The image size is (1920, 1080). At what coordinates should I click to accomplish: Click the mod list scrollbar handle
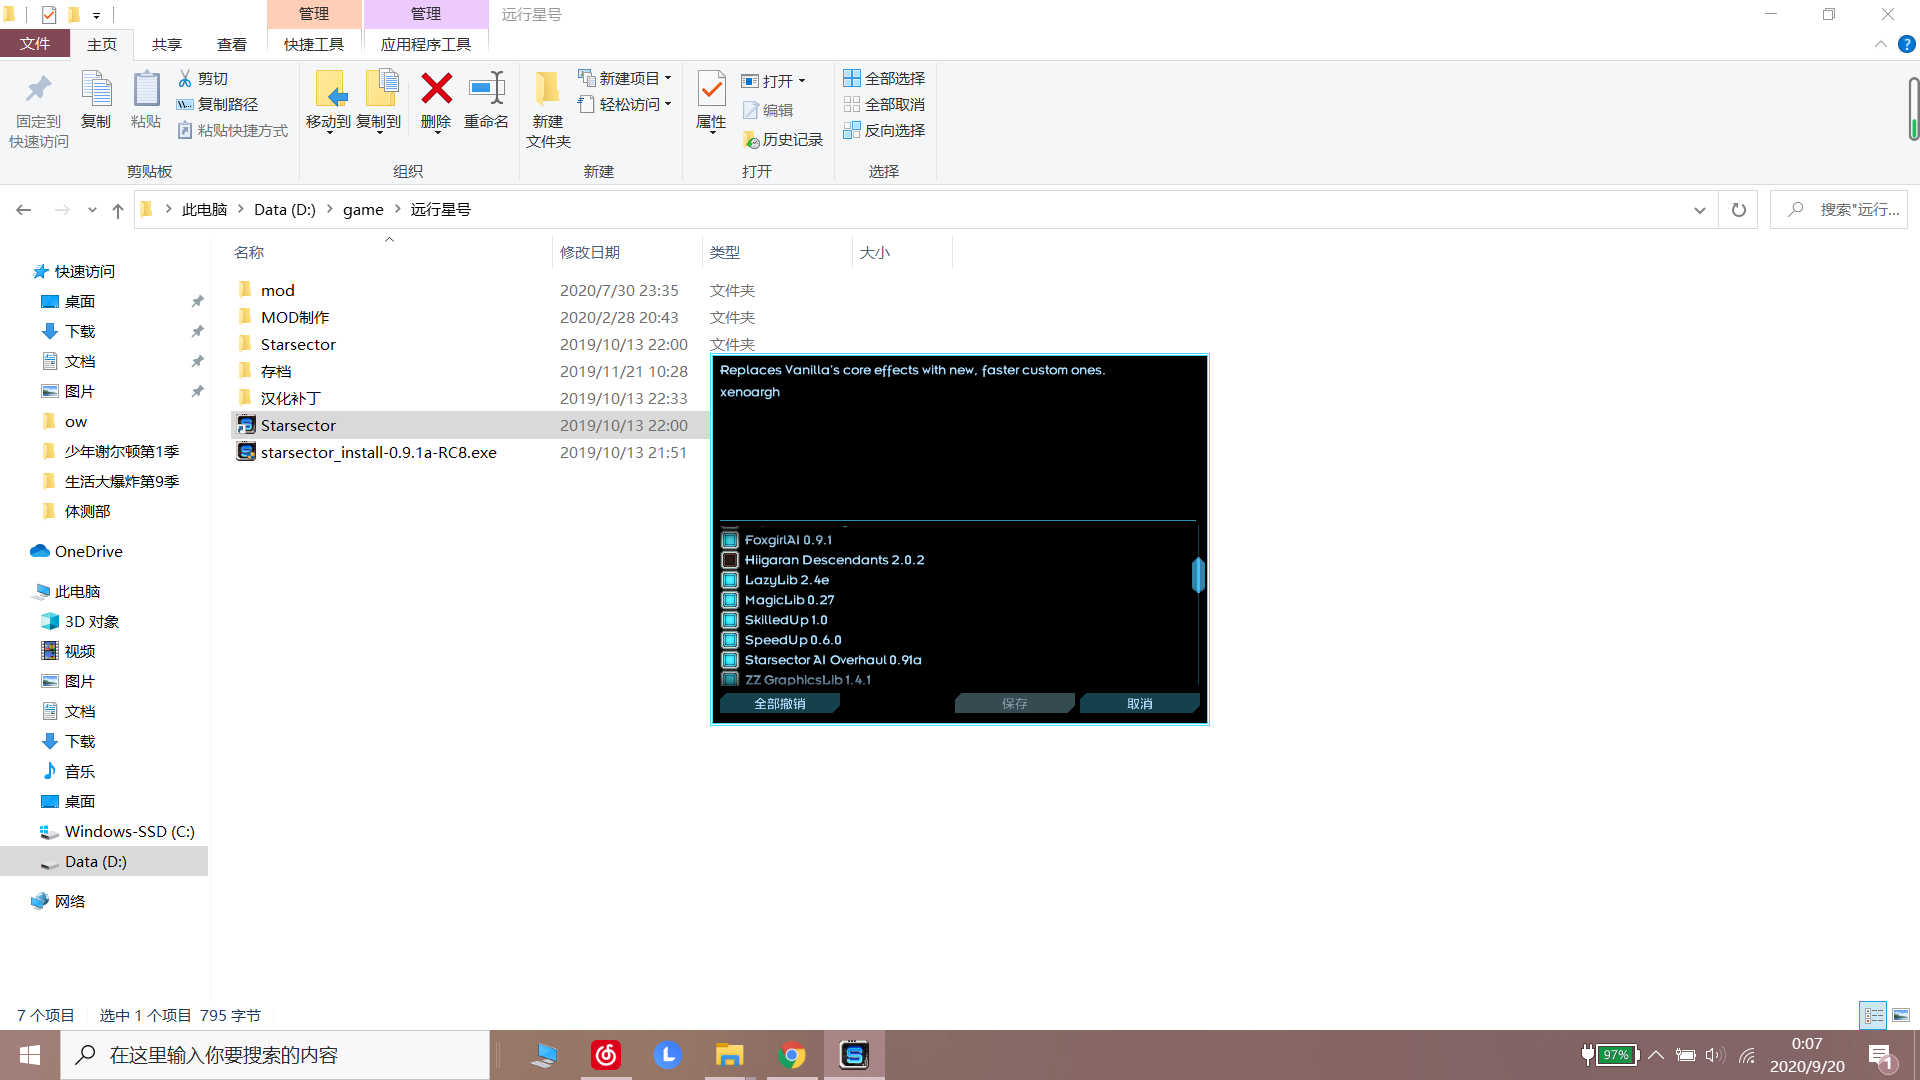point(1197,575)
